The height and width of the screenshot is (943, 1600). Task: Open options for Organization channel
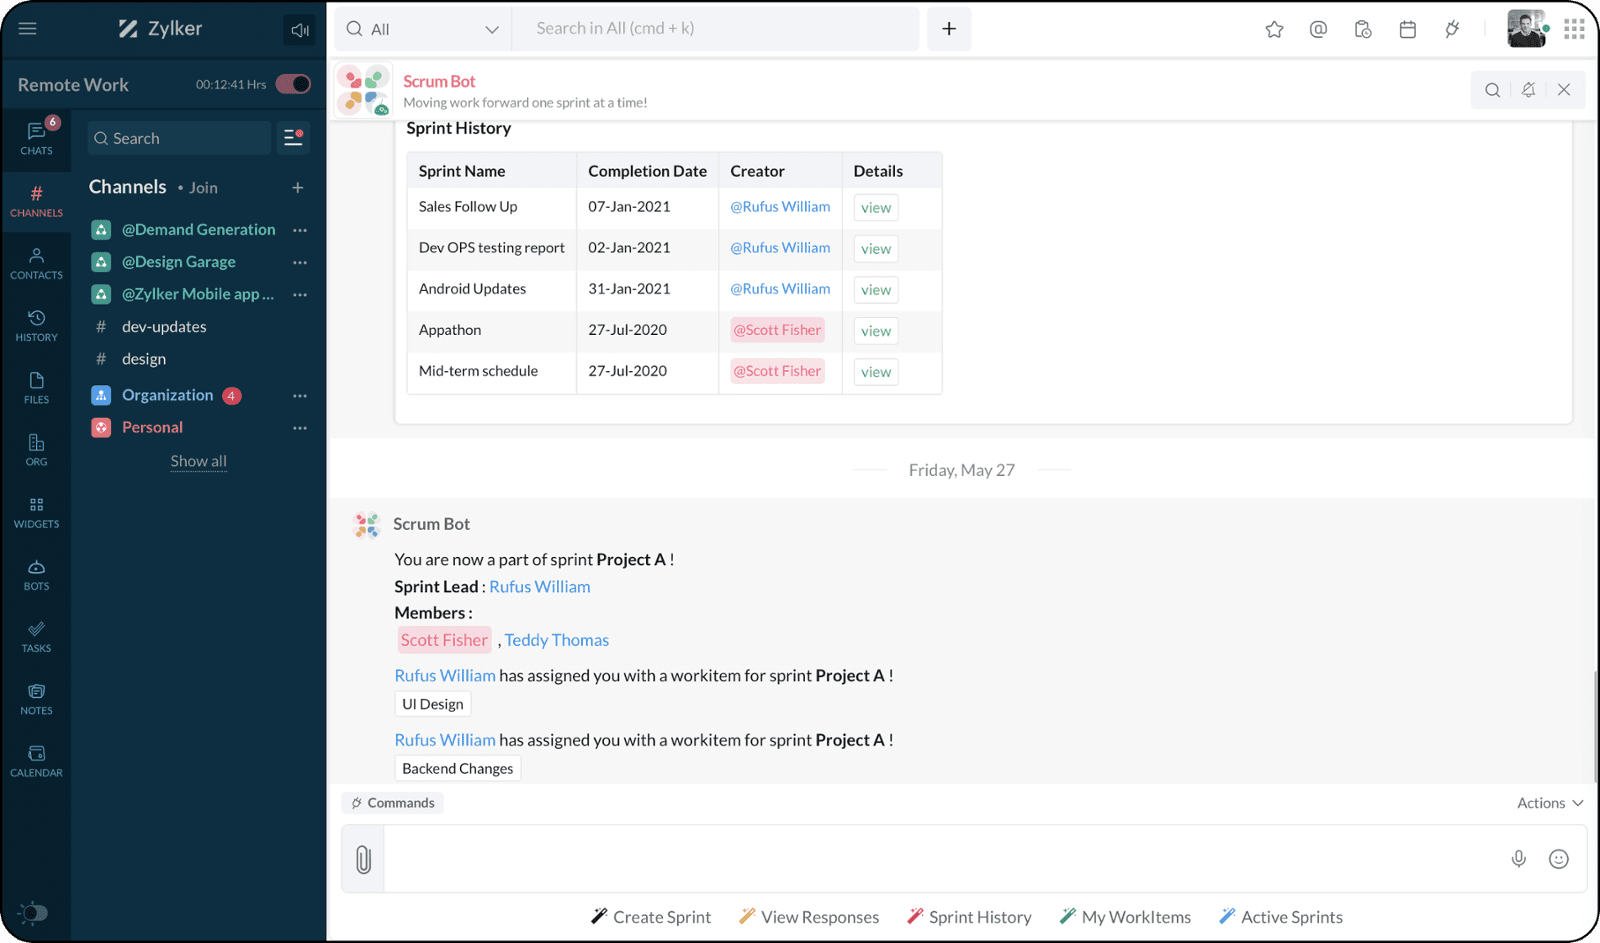pos(299,396)
